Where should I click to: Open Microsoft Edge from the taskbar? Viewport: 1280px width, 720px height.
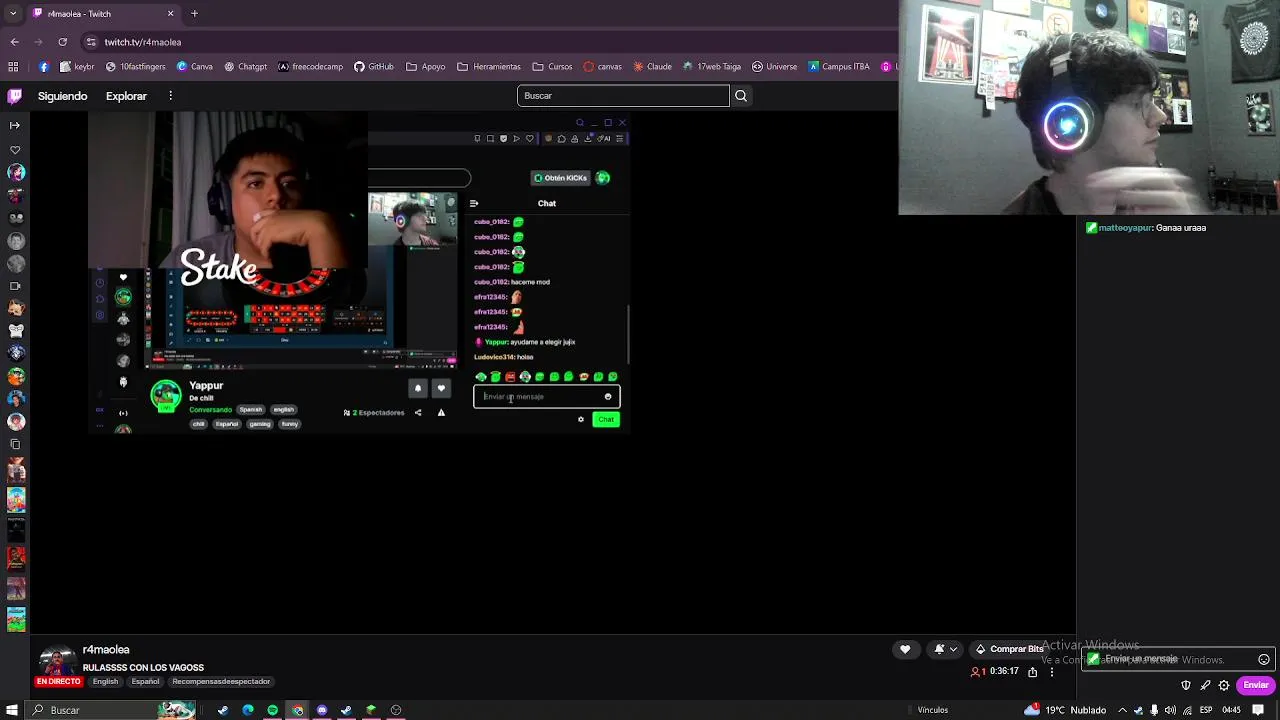[248, 710]
